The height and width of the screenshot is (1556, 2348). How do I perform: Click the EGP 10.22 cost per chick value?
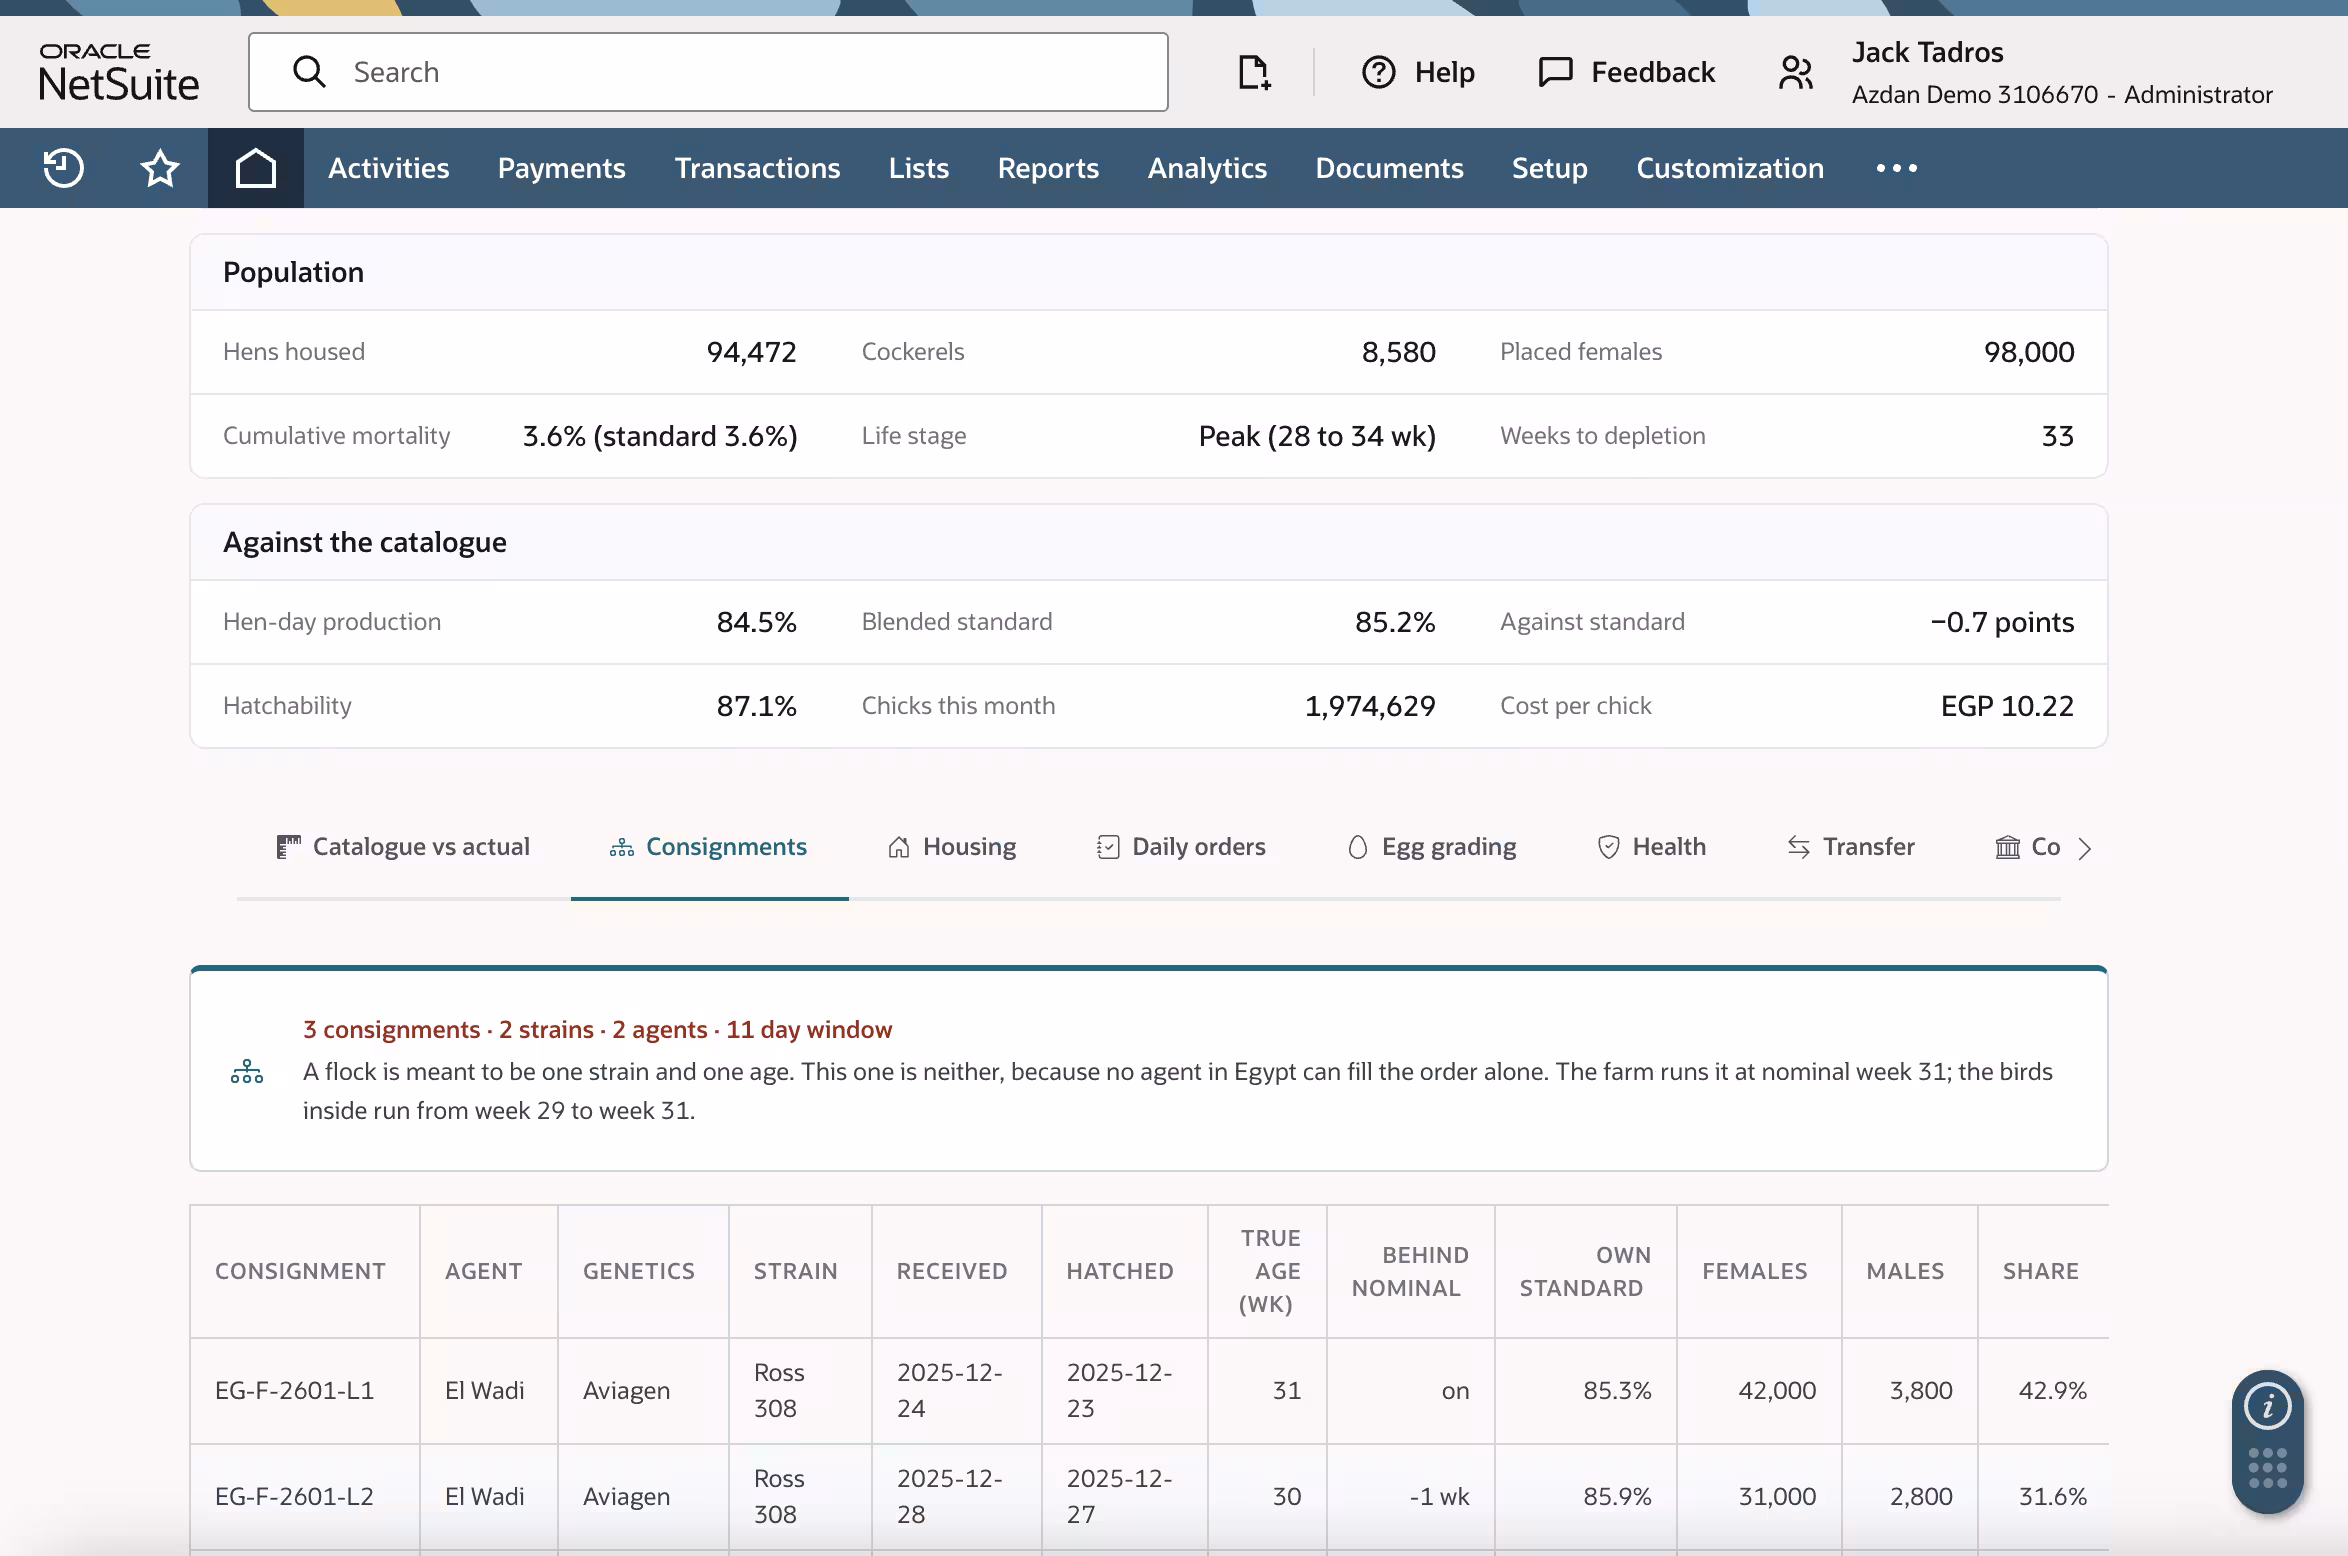2007,706
